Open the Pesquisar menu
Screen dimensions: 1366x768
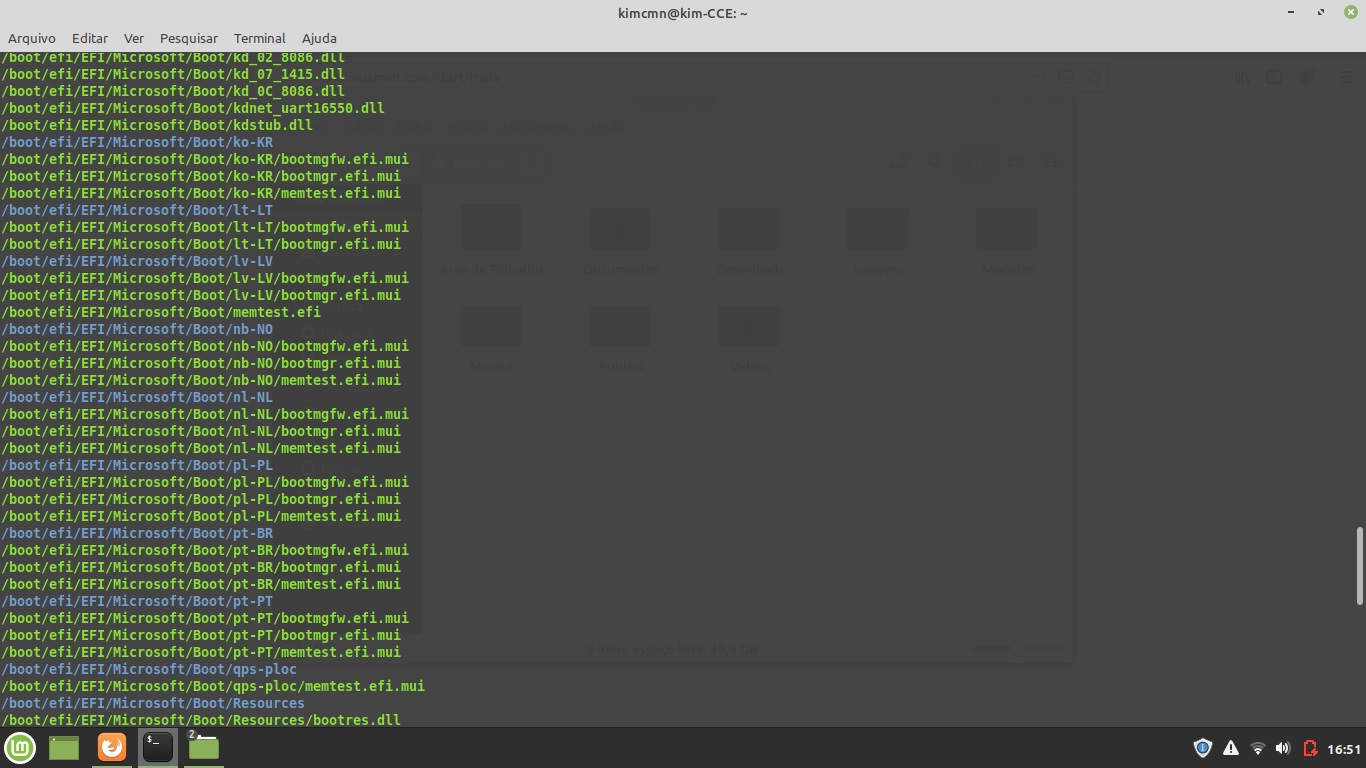pyautogui.click(x=189, y=38)
